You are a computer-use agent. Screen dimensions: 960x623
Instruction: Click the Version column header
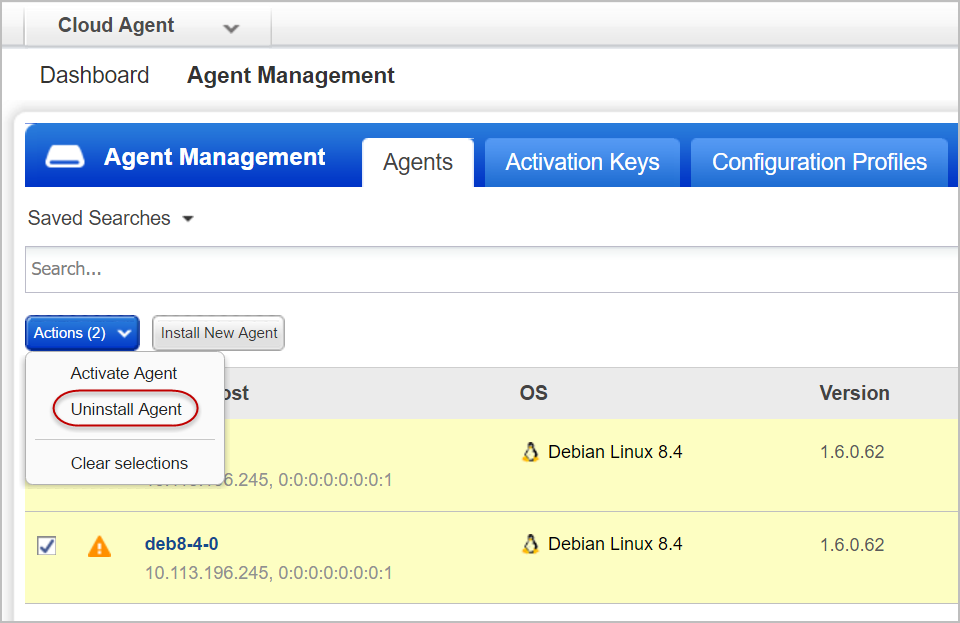854,393
